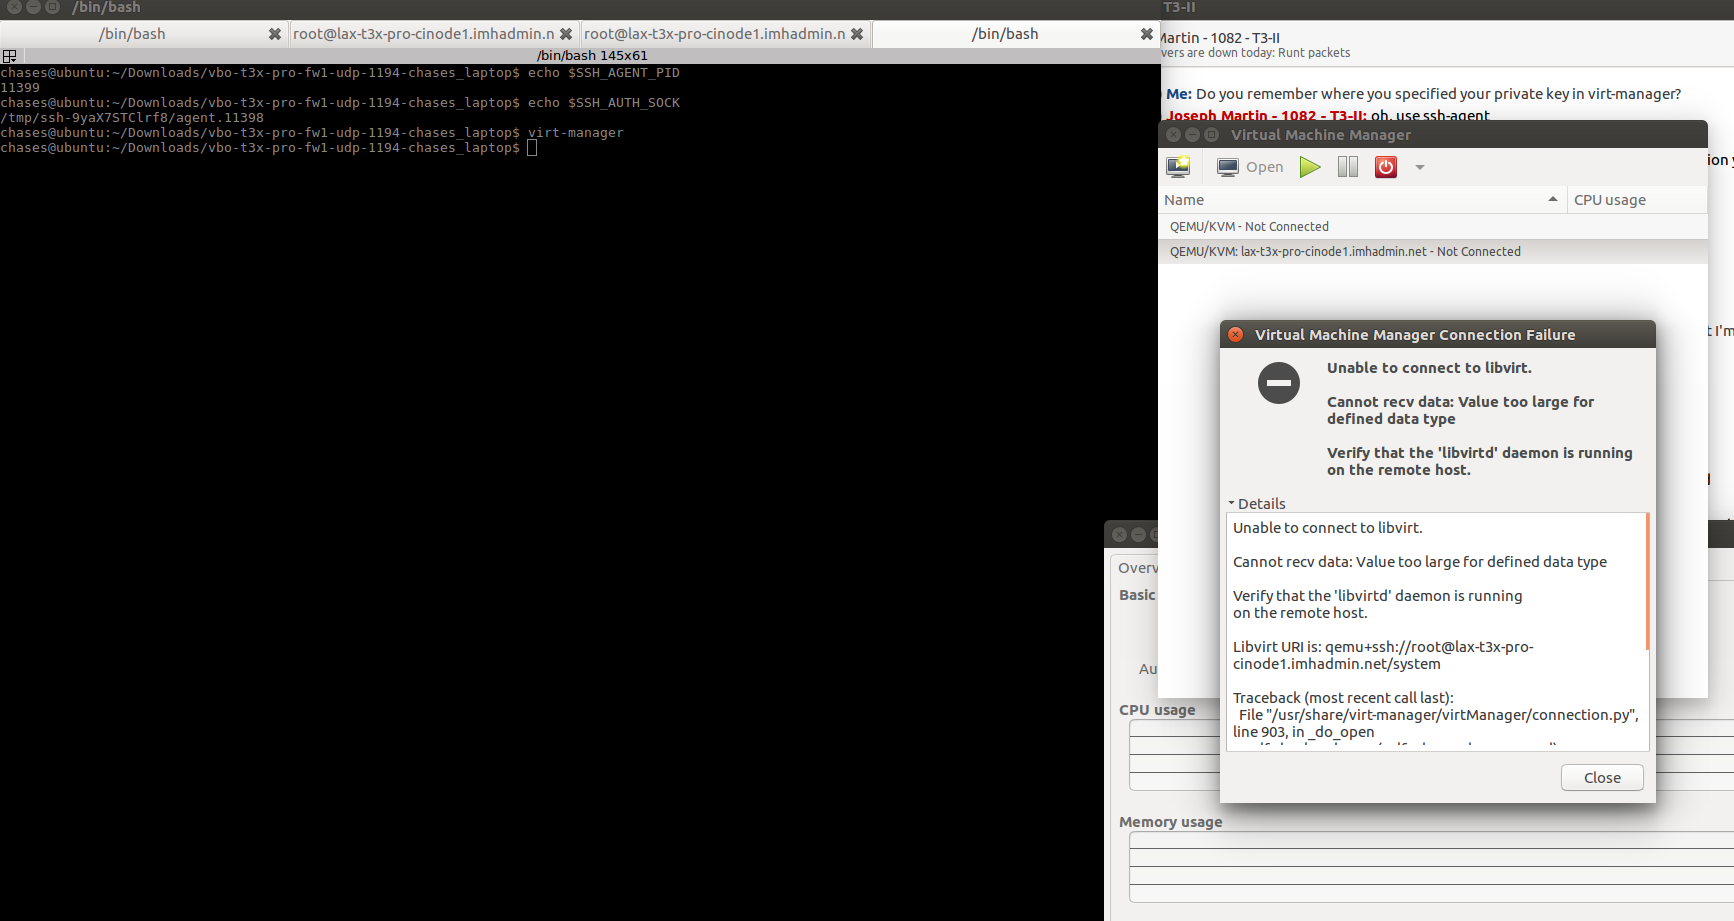Select the lax-t3x-pro-cinode1 QEMU/KVM connection row
The height and width of the screenshot is (921, 1734).
pyautogui.click(x=1344, y=252)
